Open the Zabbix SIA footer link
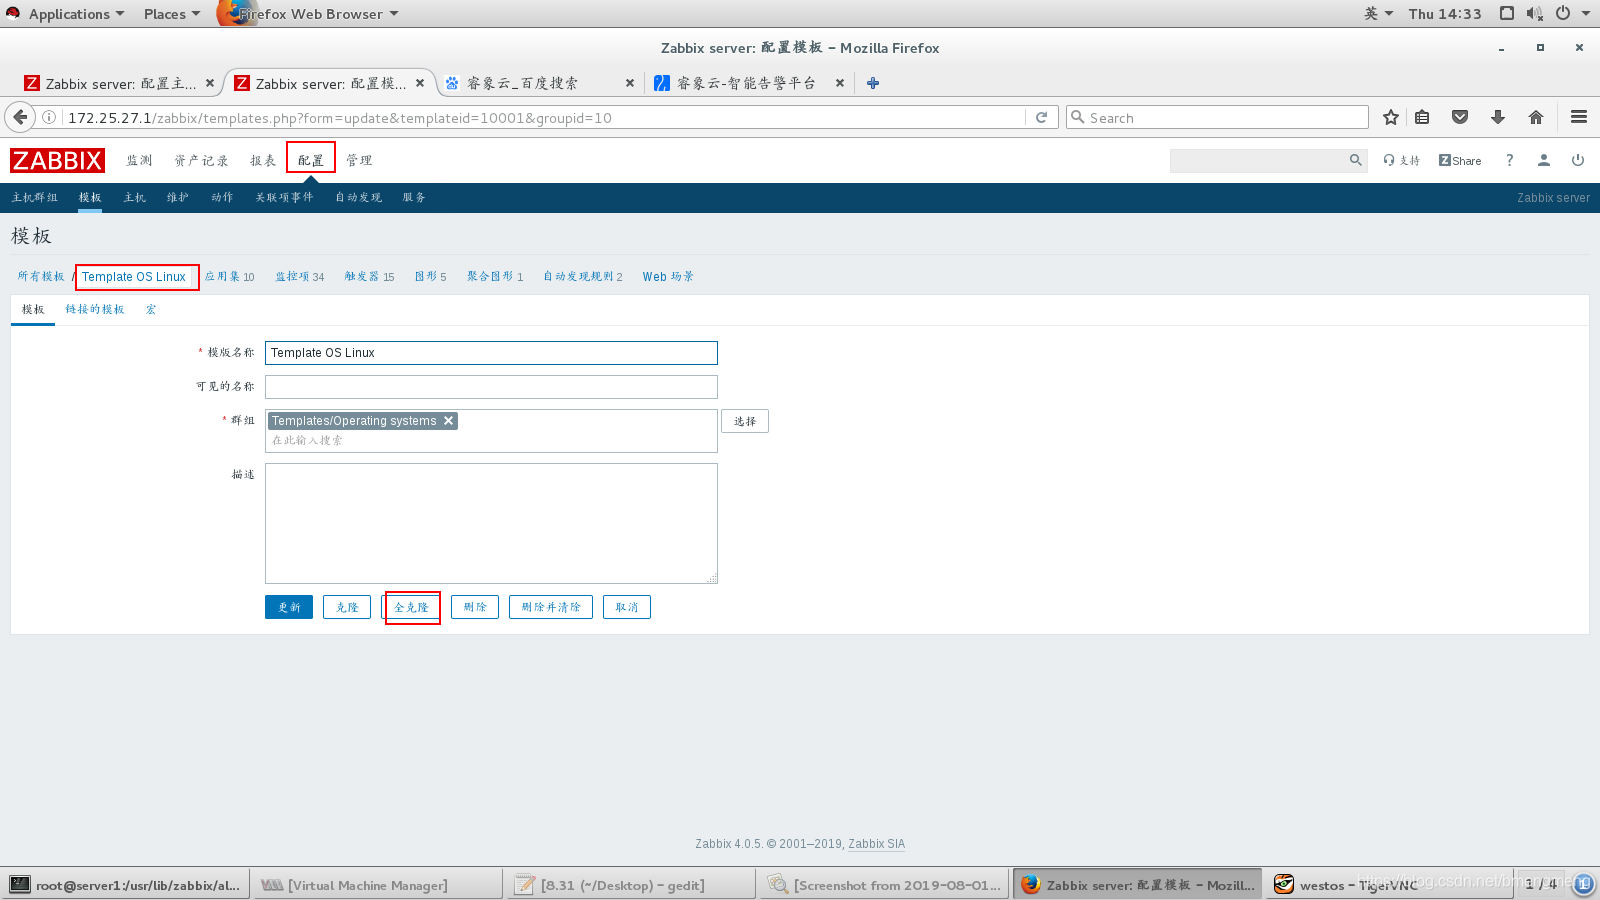The width and height of the screenshot is (1600, 900). pos(877,844)
